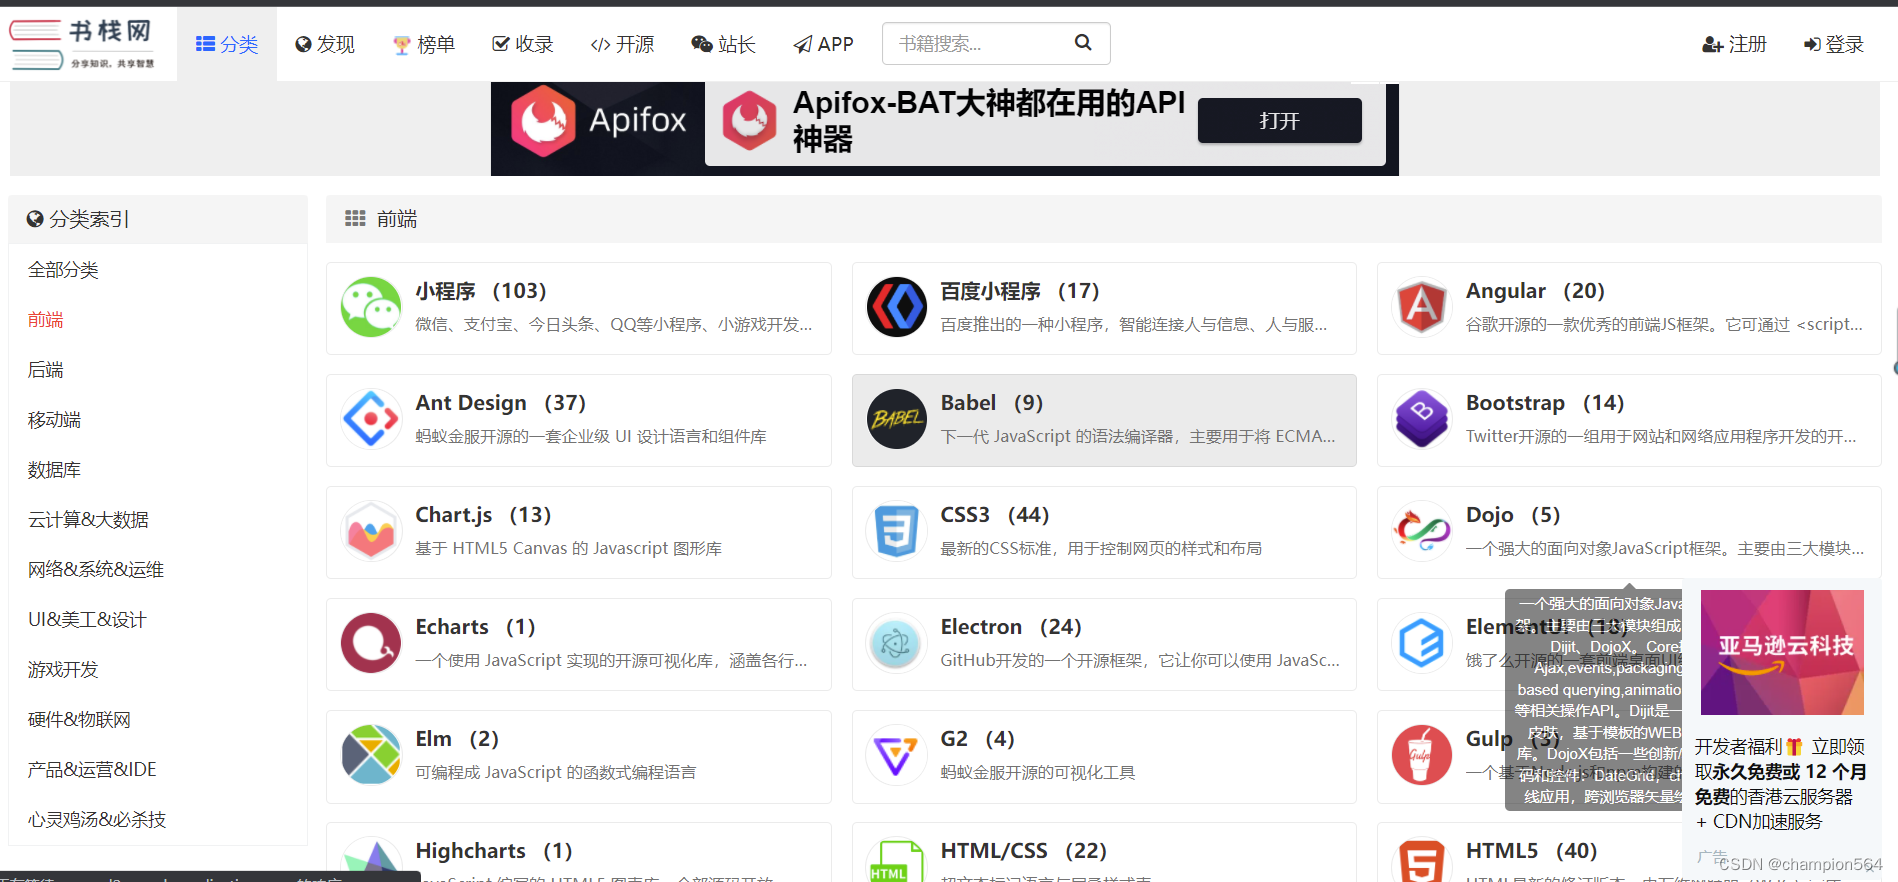Open the Bootstrap (14) title
The image size is (1898, 882).
click(1545, 403)
